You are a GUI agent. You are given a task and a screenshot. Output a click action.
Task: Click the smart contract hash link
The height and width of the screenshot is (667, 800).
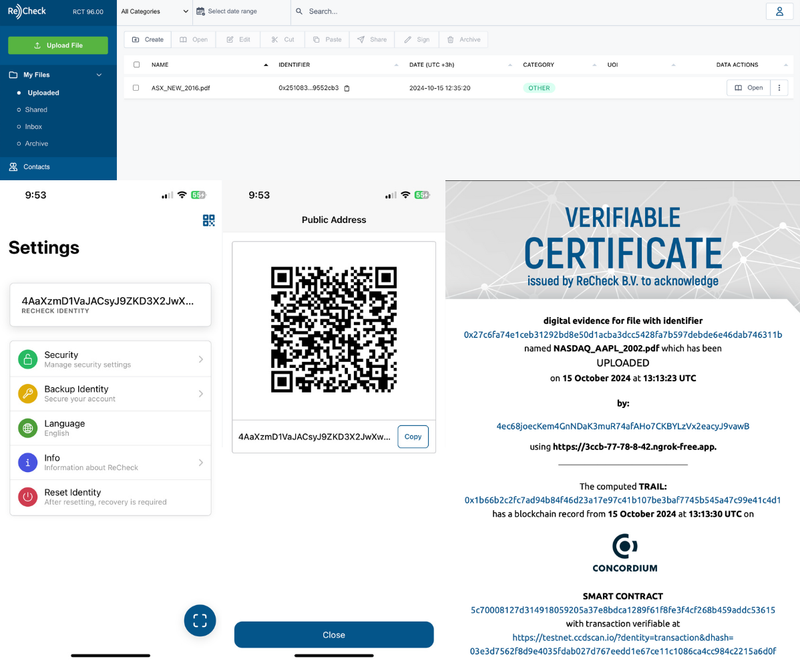pyautogui.click(x=622, y=610)
